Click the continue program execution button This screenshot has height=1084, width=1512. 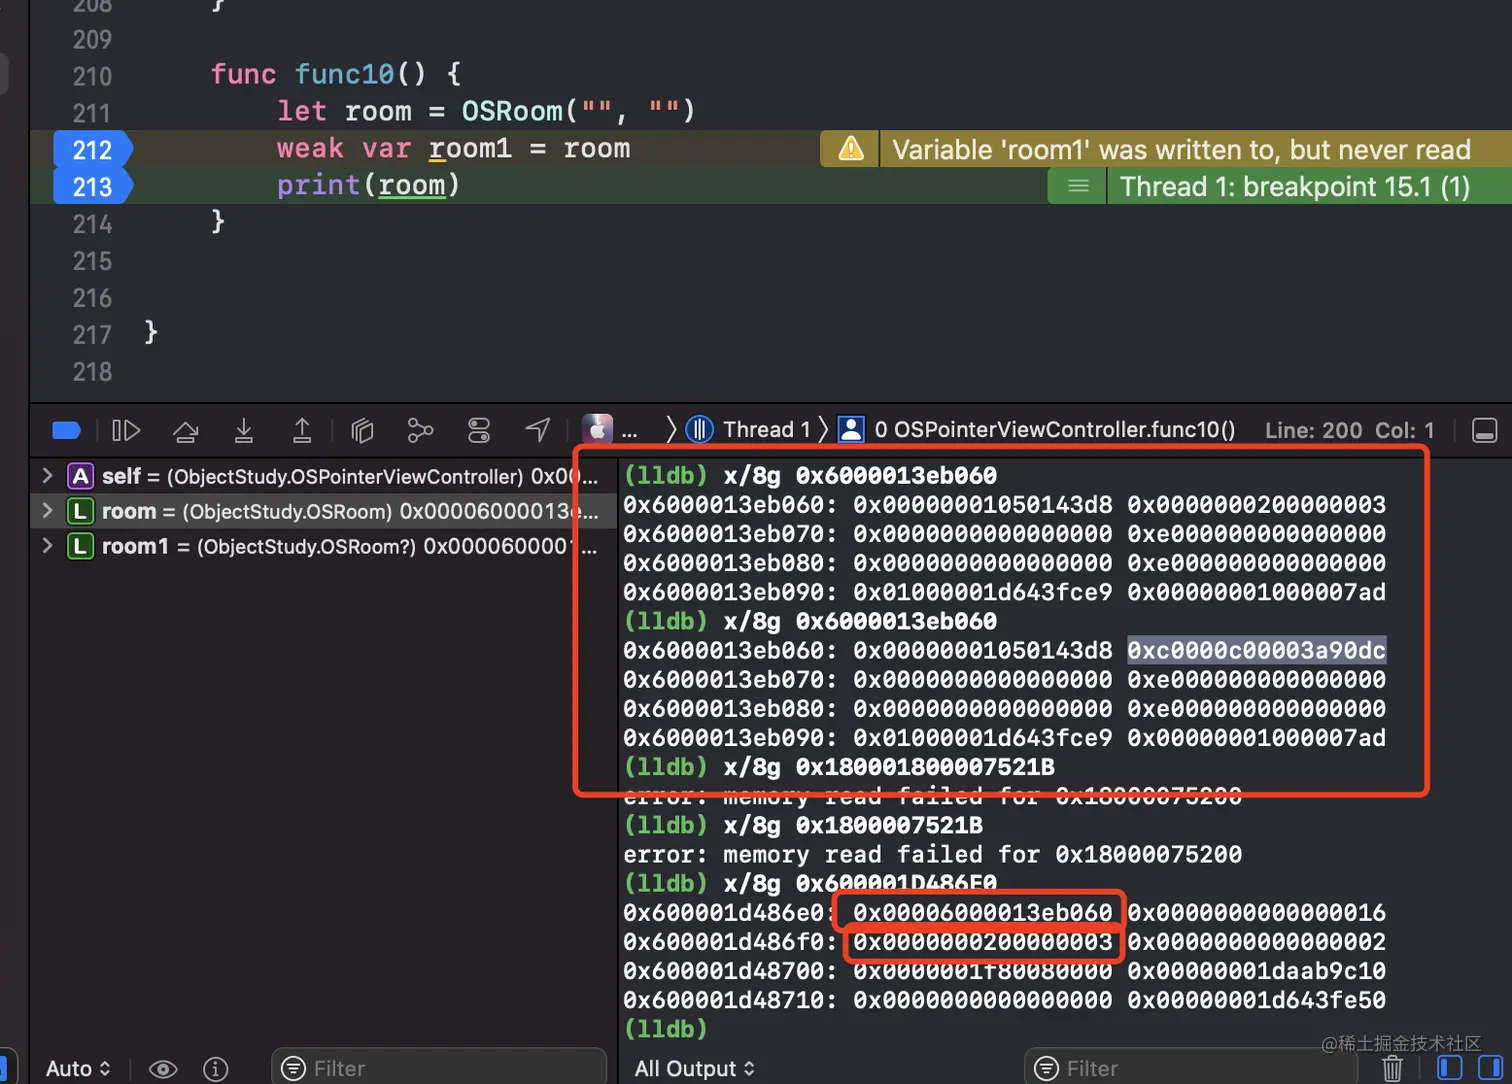(x=126, y=430)
